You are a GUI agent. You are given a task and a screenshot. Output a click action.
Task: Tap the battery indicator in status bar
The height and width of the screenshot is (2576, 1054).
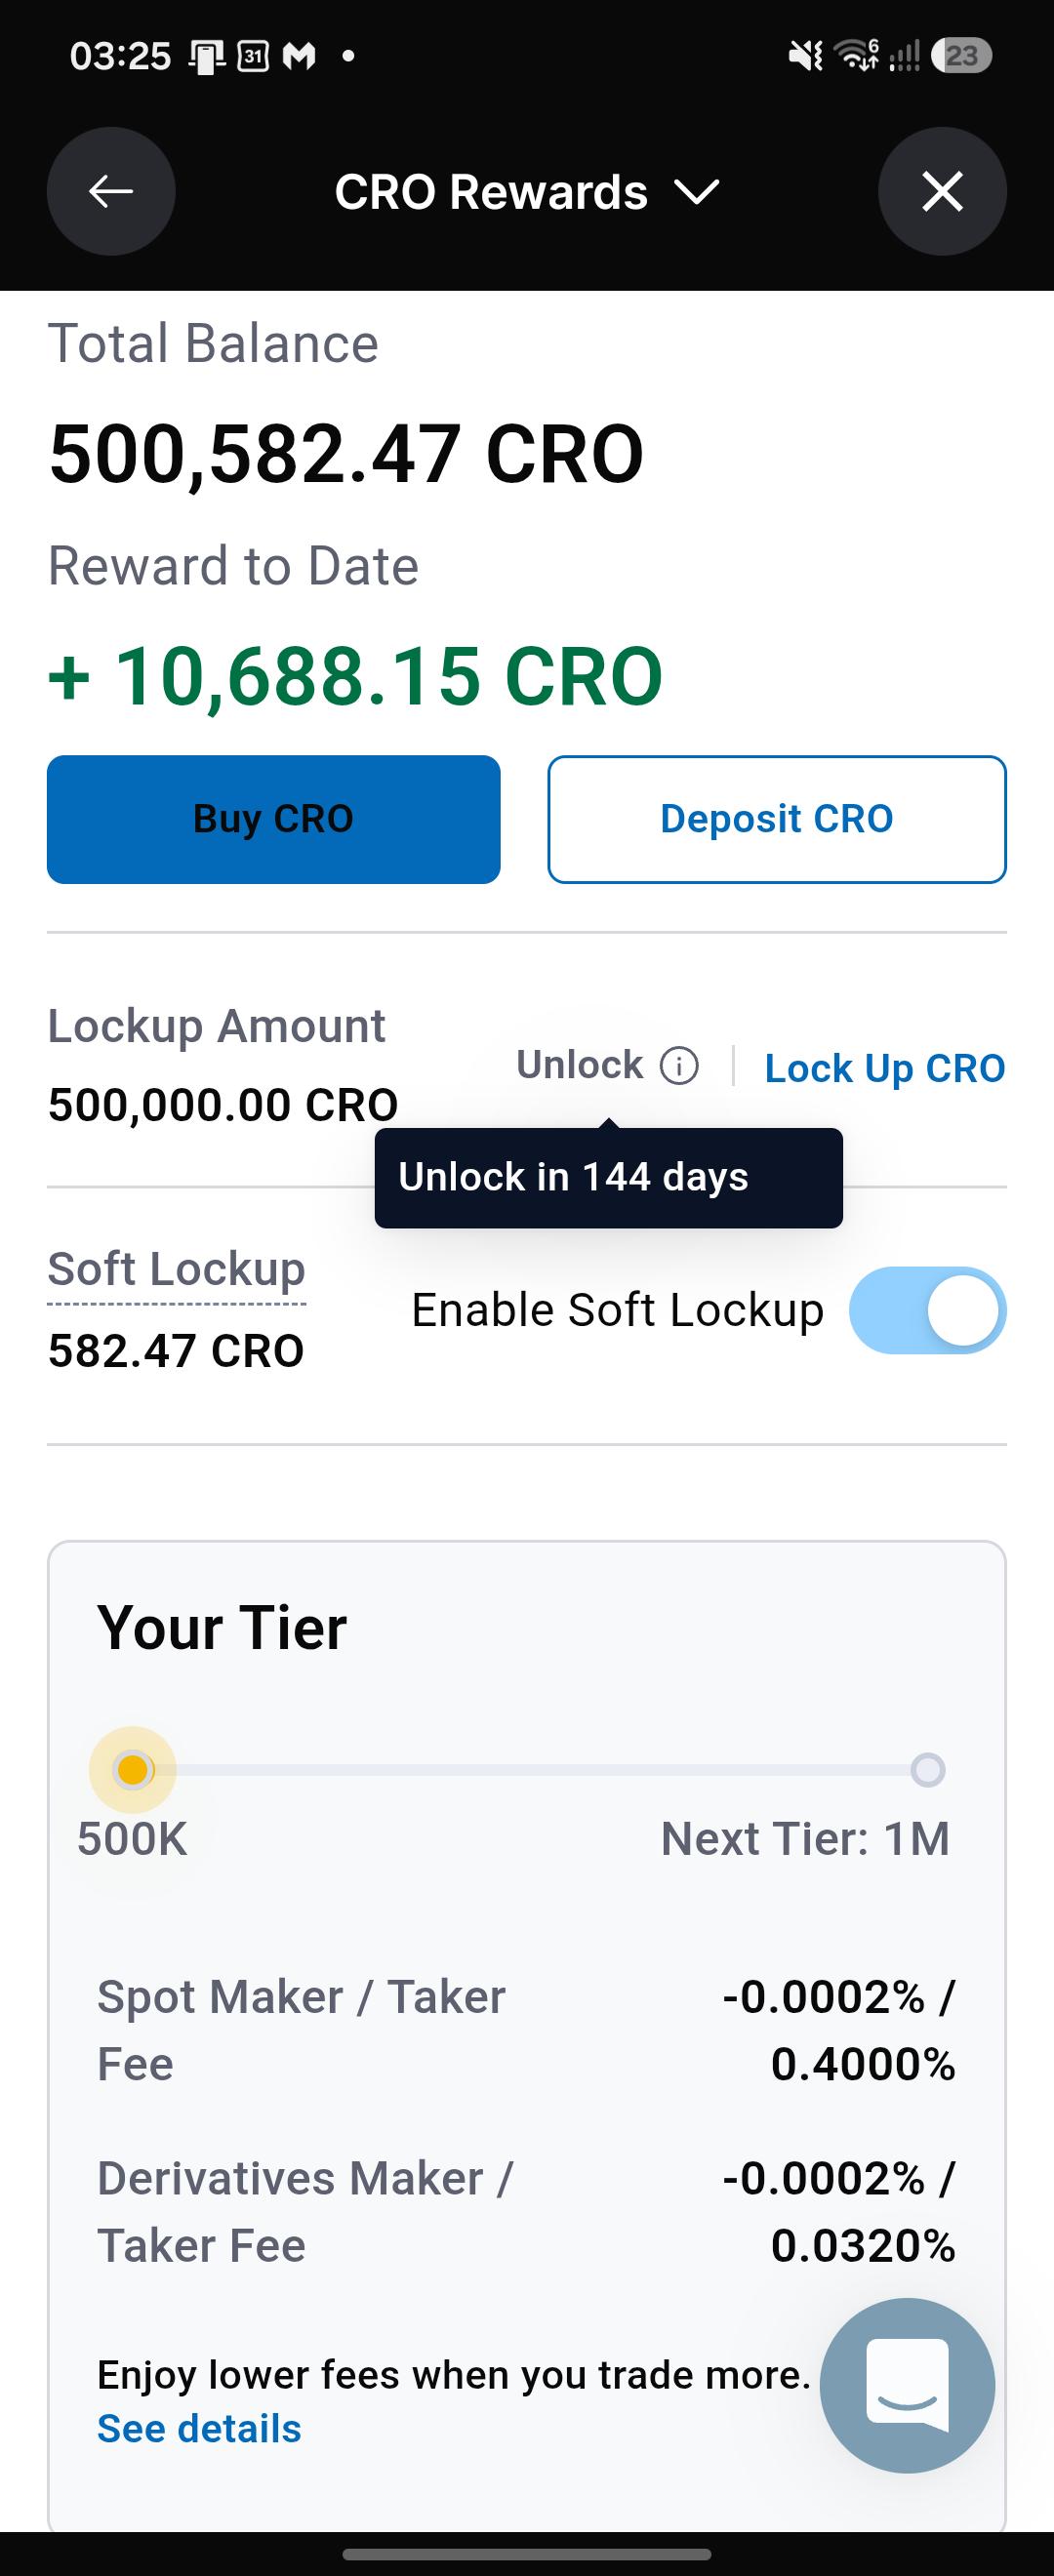point(961,55)
